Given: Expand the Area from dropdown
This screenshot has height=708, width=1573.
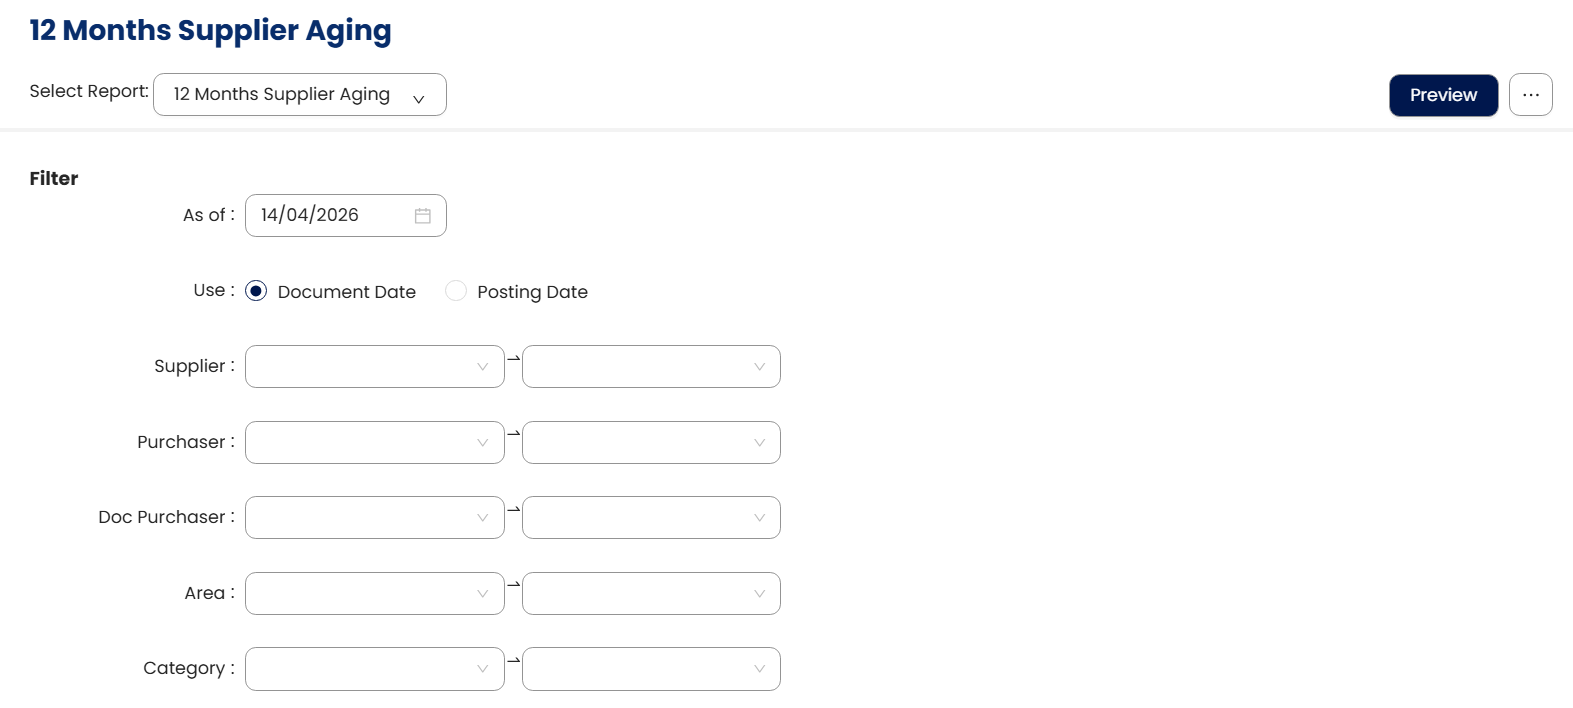Looking at the screenshot, I should 374,594.
